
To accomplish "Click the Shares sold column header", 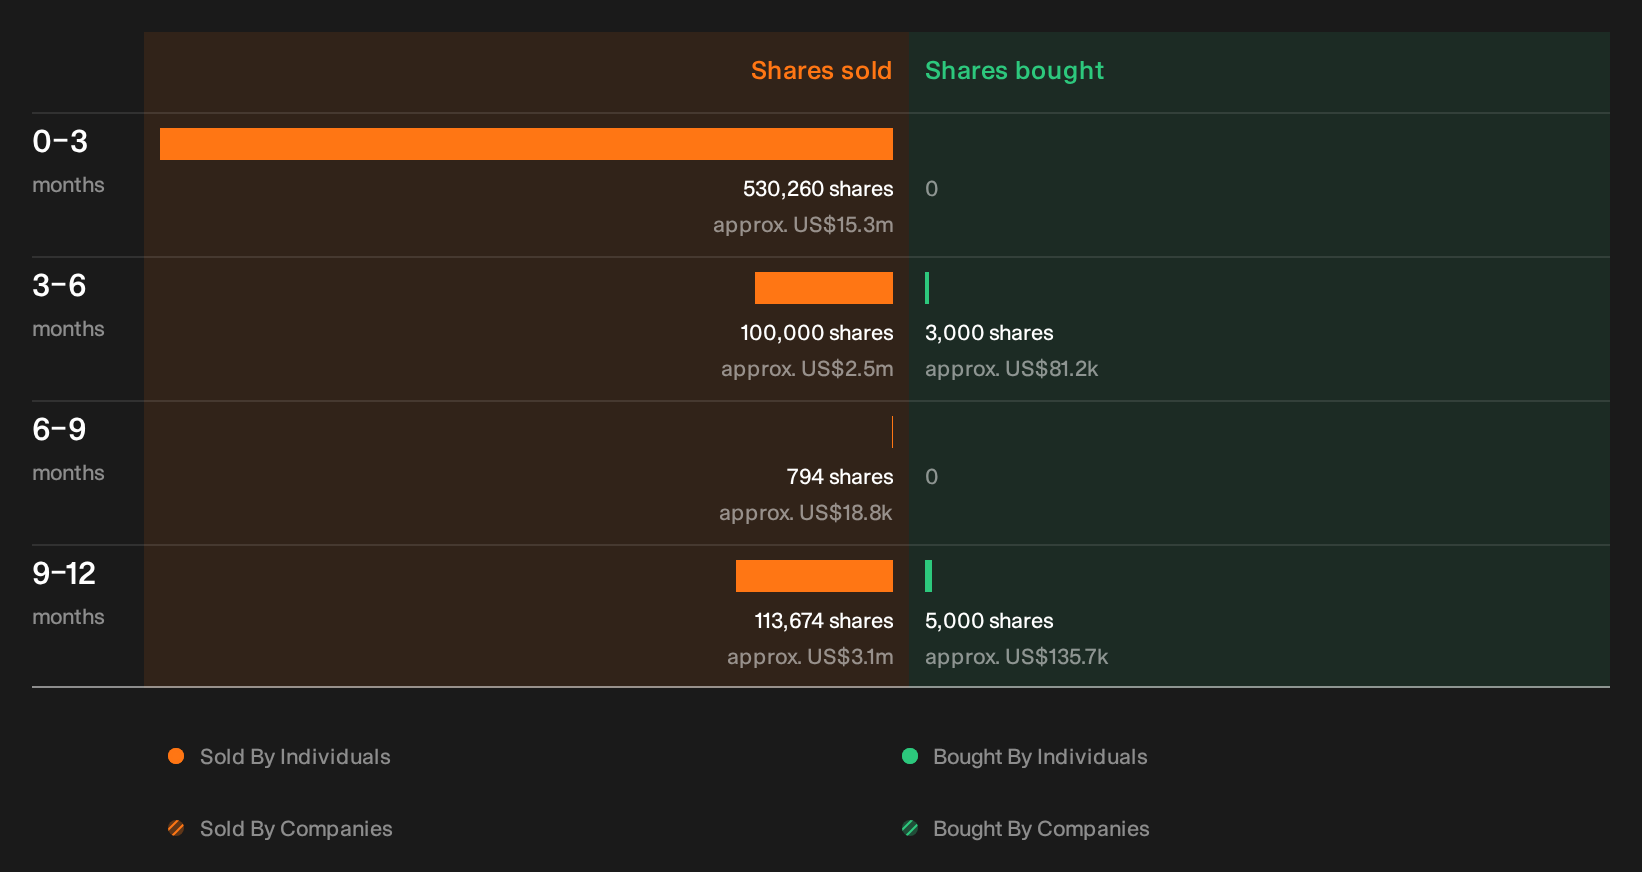I will (x=821, y=71).
